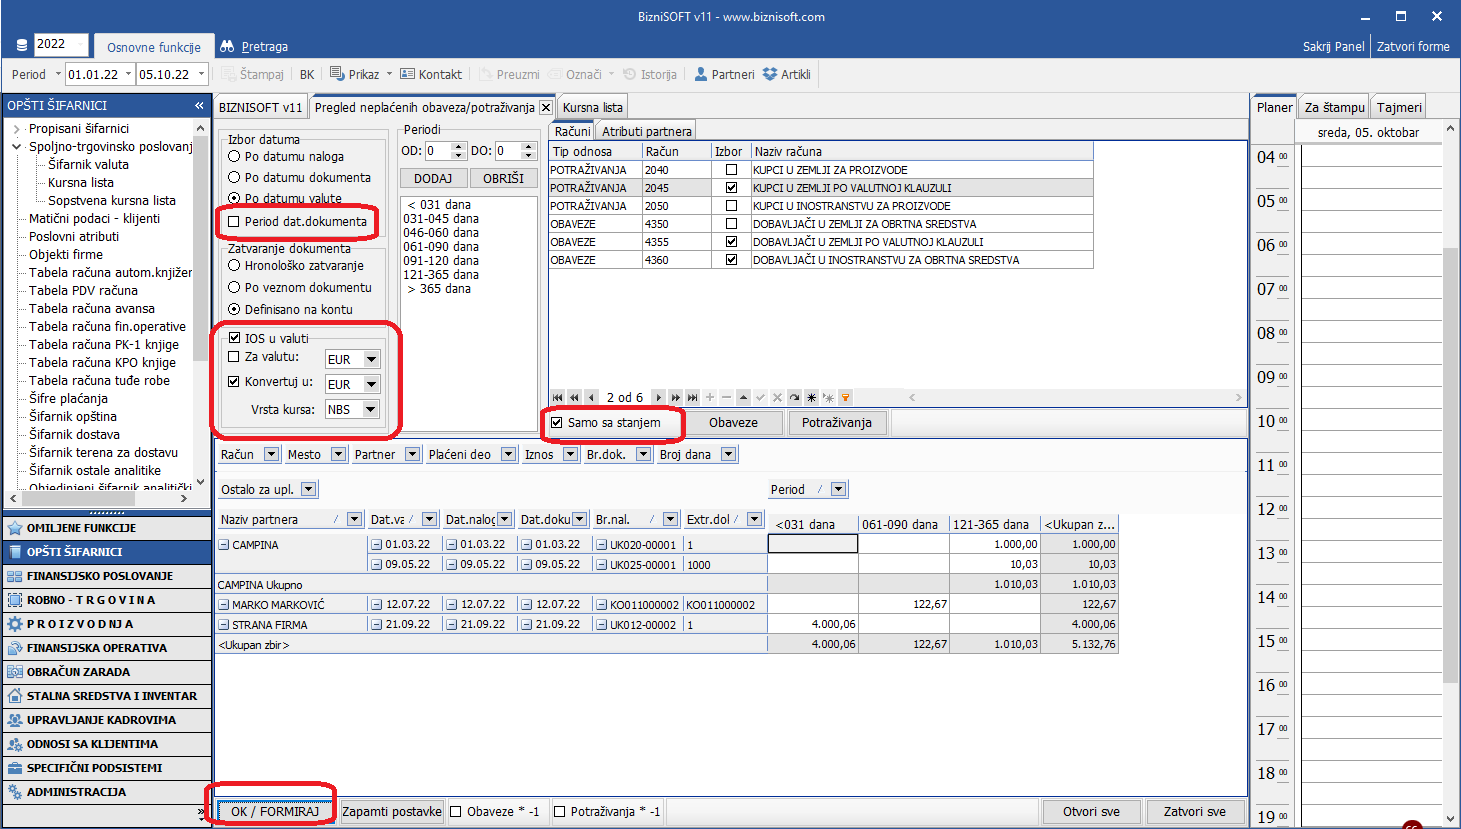Go to last record in accounts navigator
Screen dimensions: 1461x829
(692, 397)
